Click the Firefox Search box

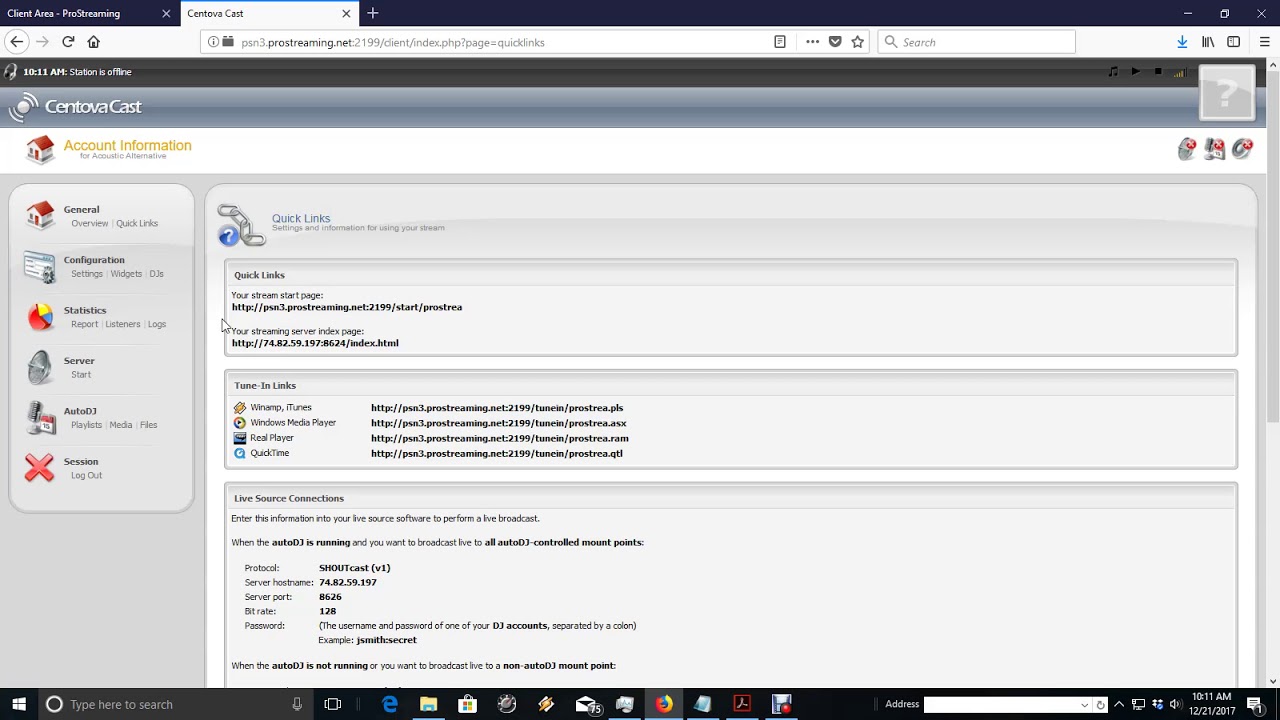[976, 42]
